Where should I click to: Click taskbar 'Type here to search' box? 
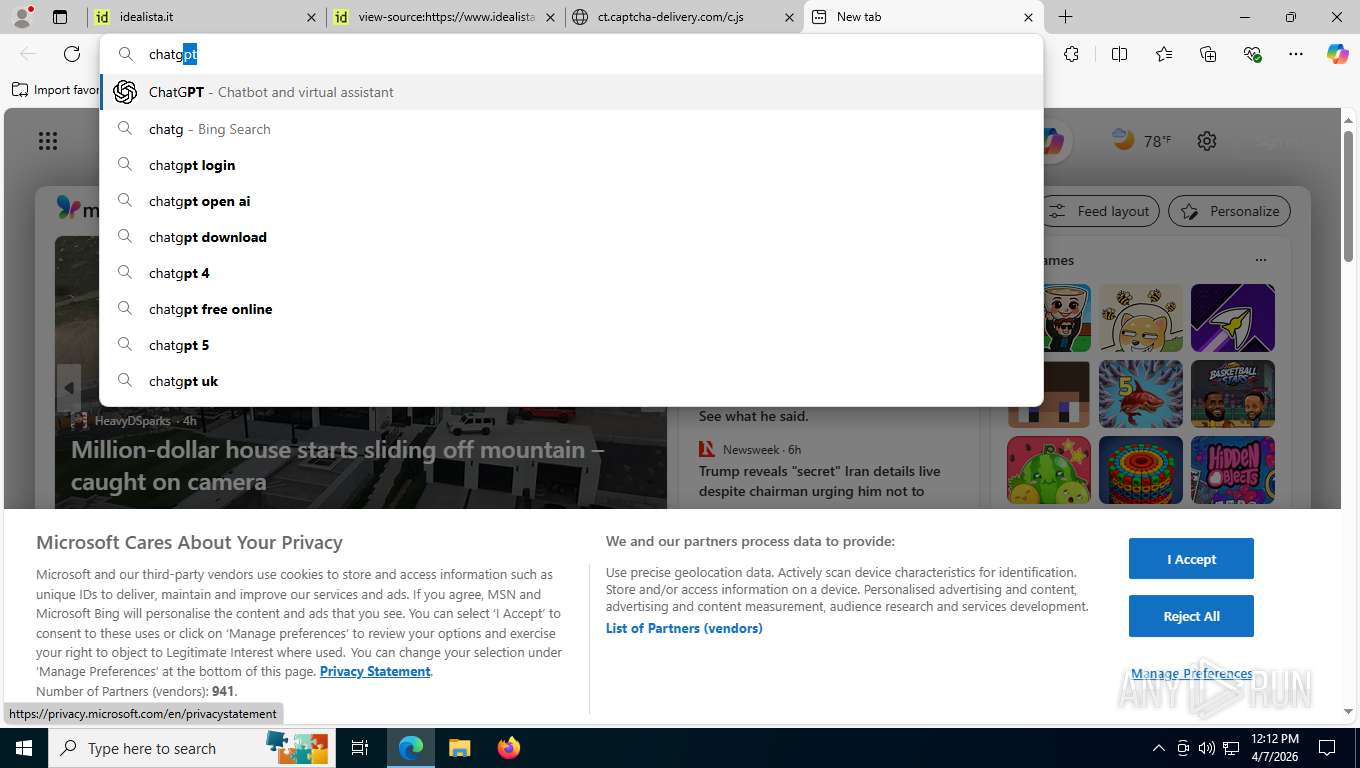(190, 748)
